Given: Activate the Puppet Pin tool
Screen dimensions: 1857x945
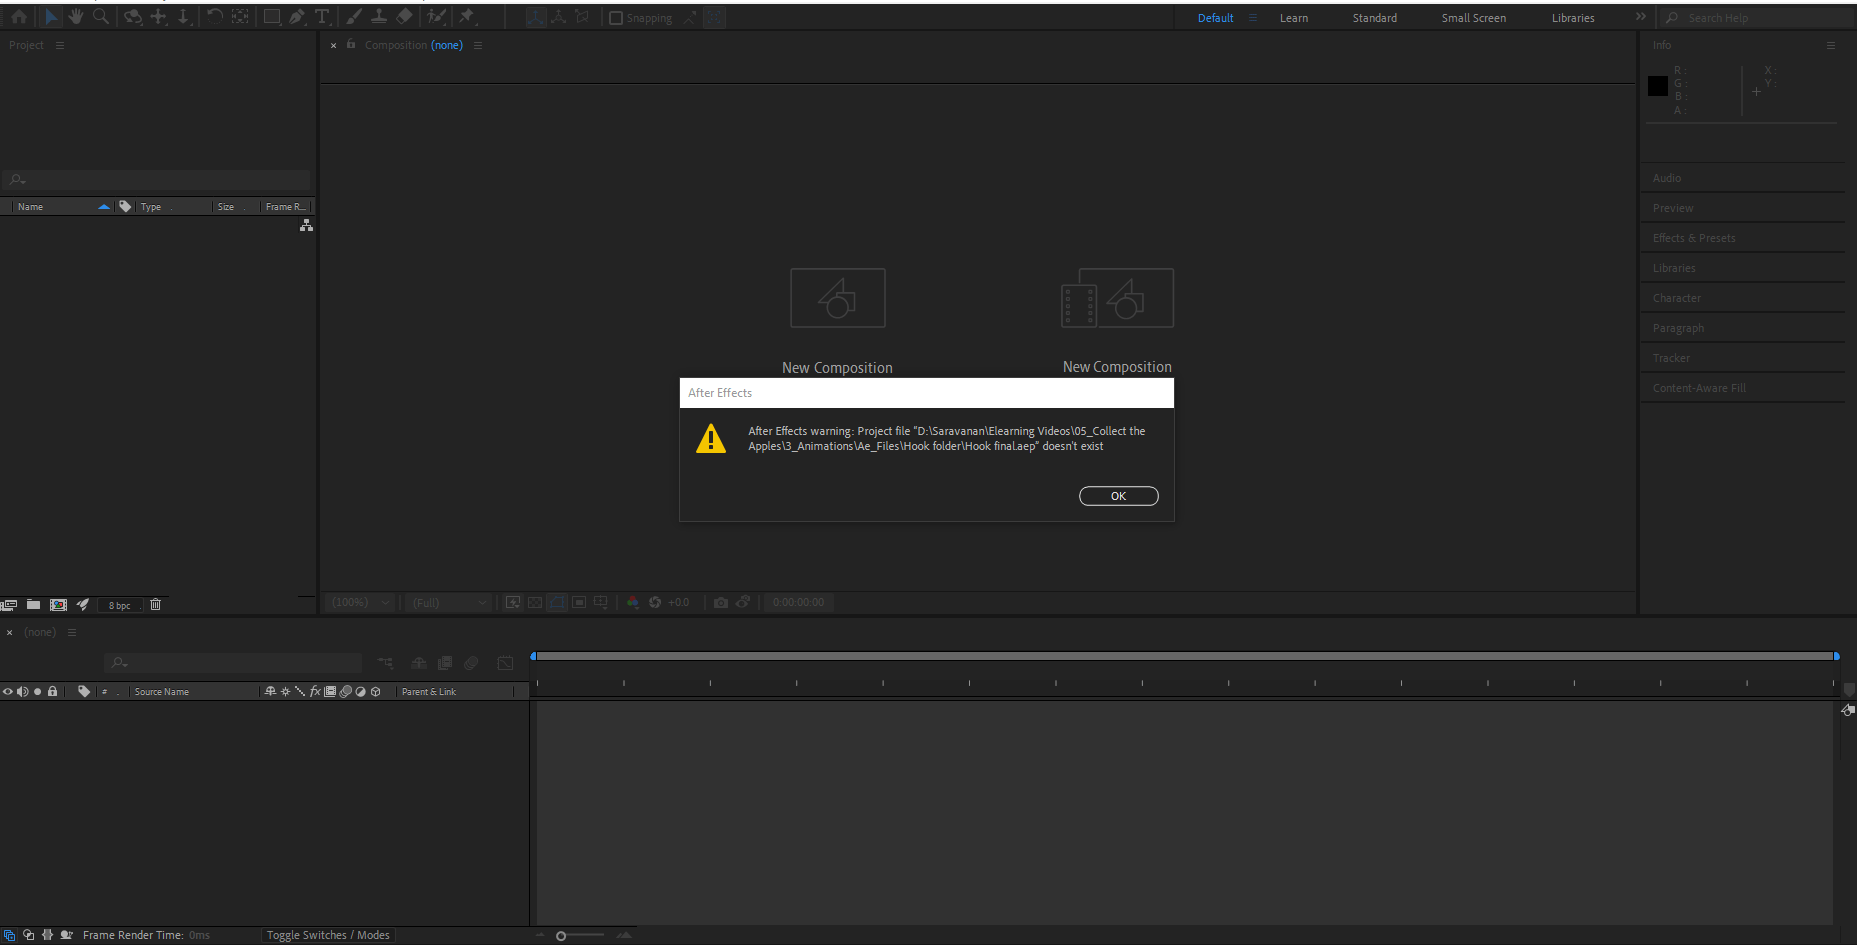Looking at the screenshot, I should tap(467, 16).
